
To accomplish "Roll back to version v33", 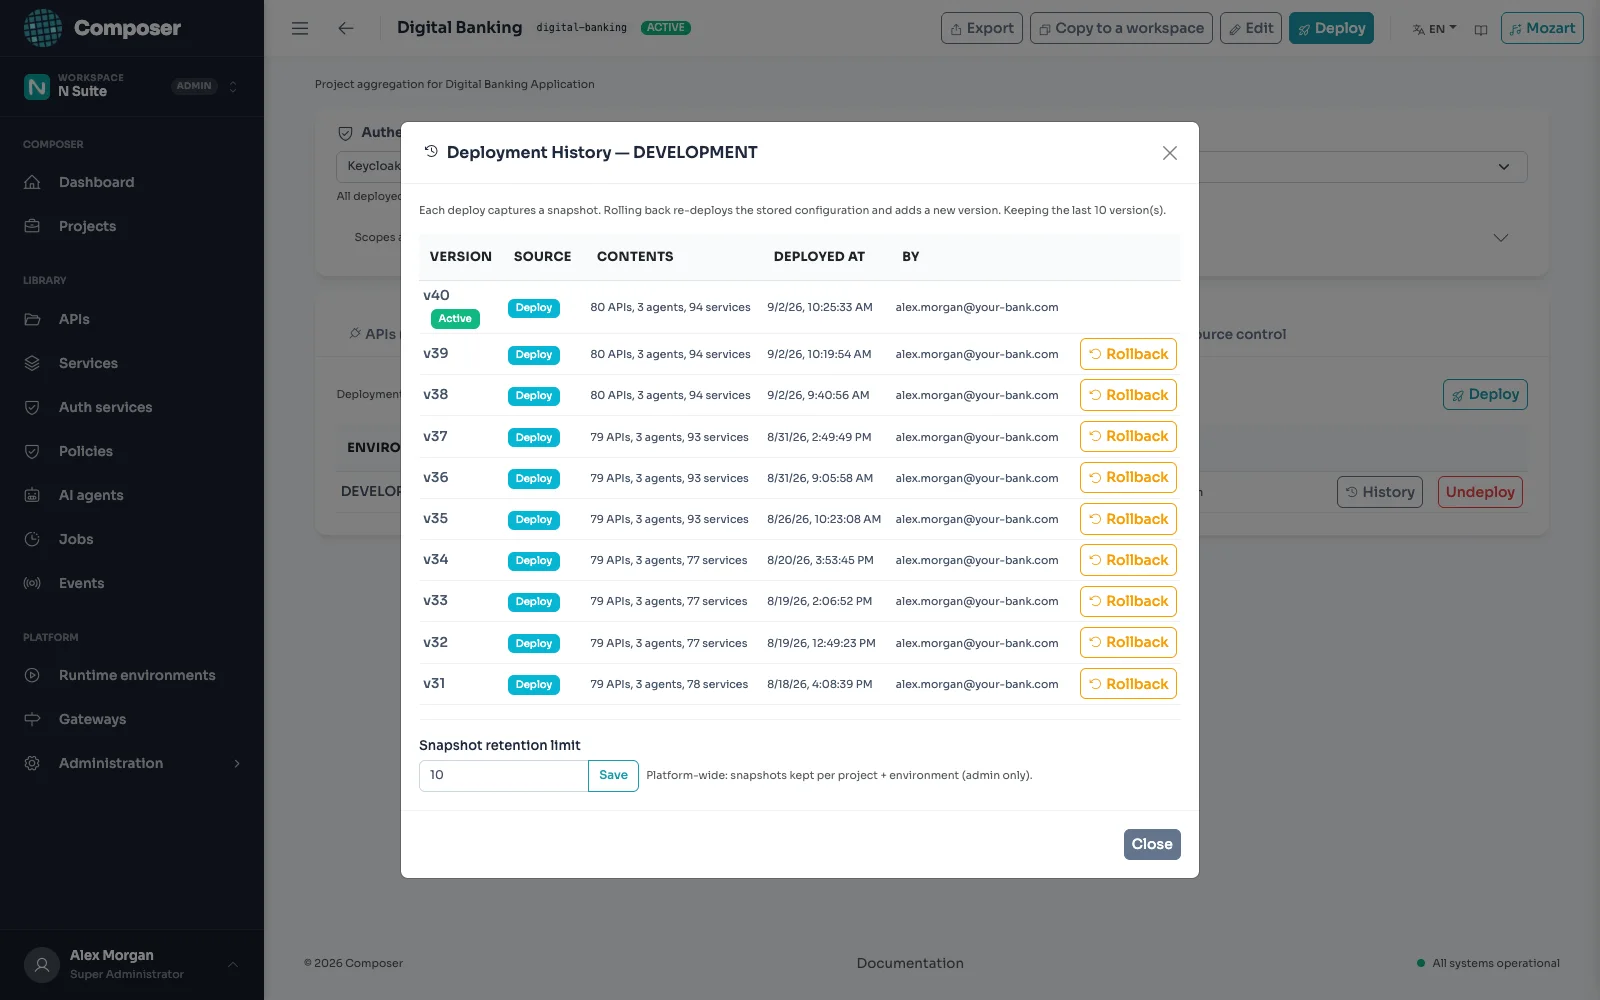I will coord(1128,601).
